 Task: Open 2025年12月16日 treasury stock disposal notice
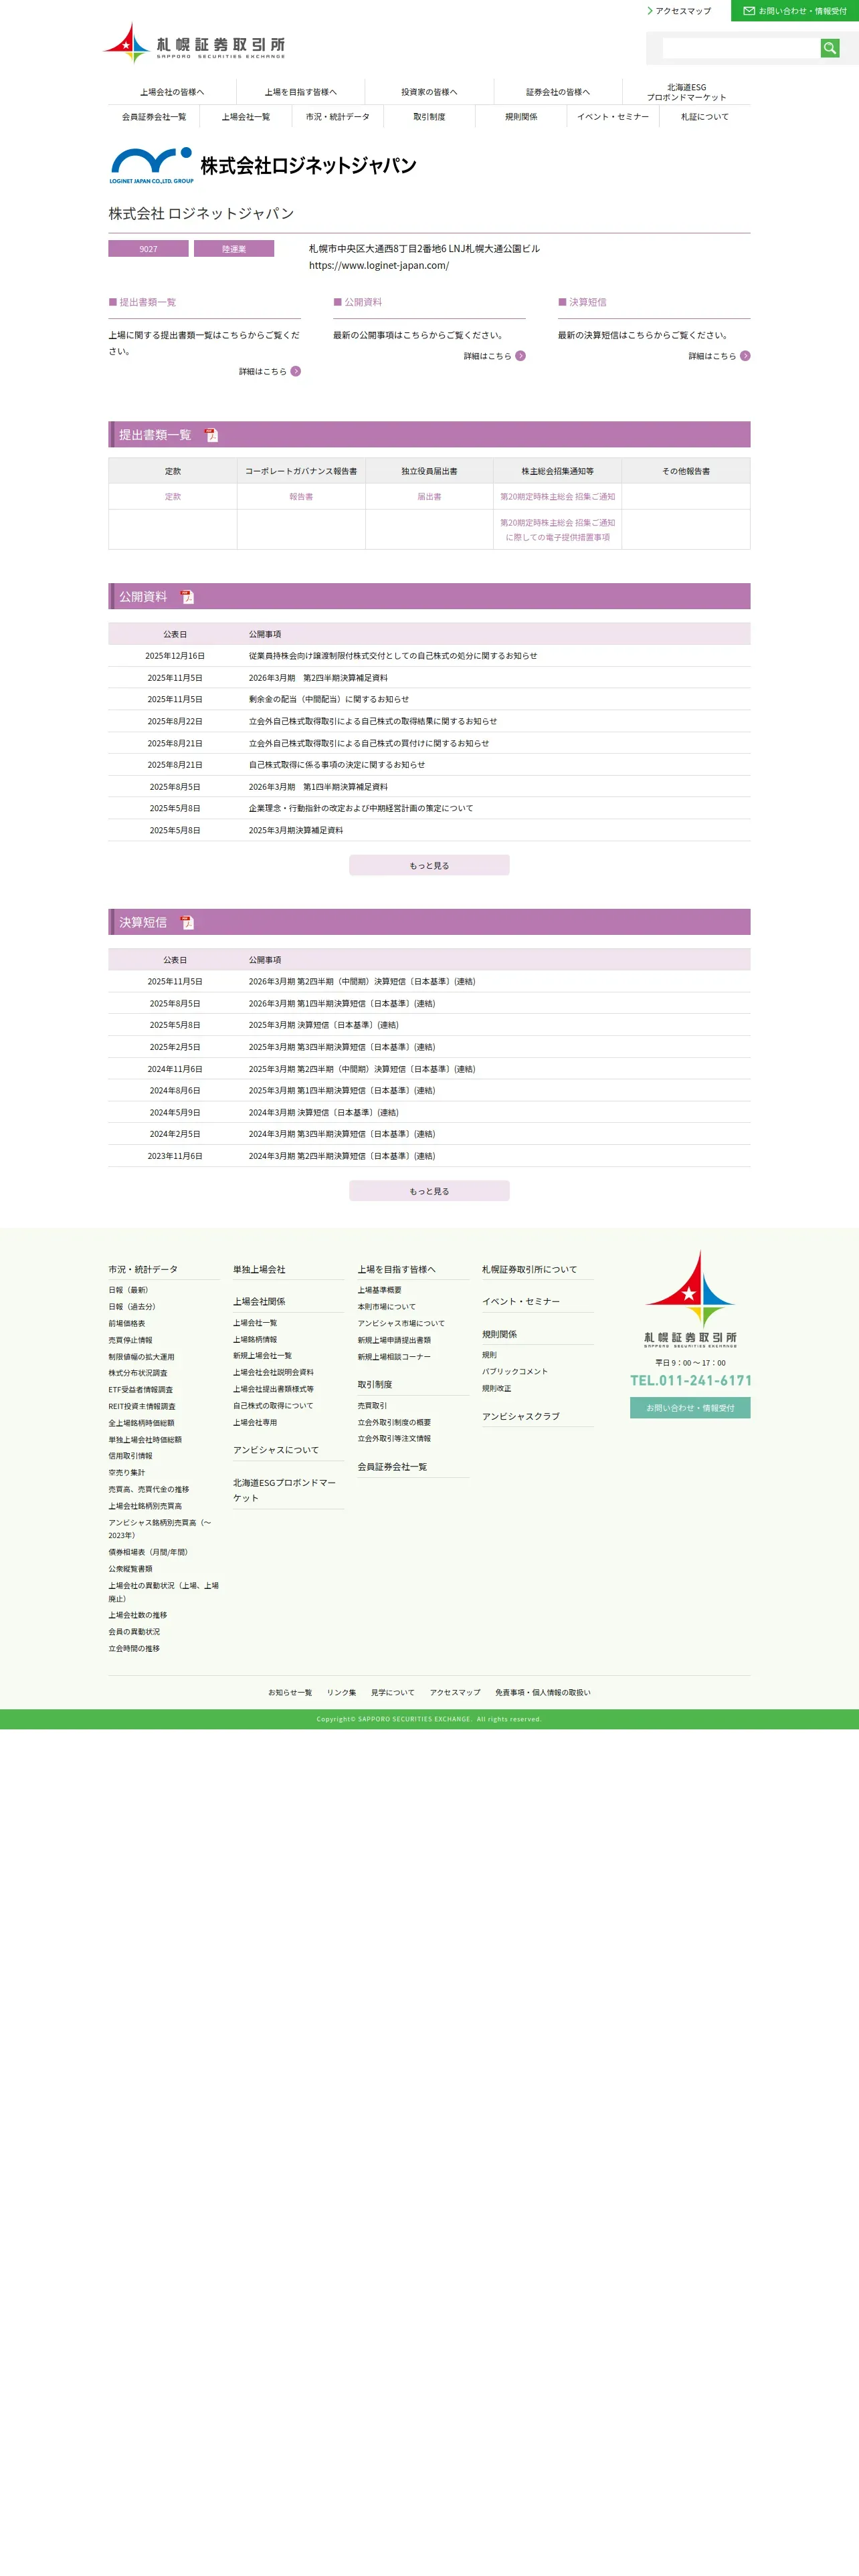coord(393,656)
